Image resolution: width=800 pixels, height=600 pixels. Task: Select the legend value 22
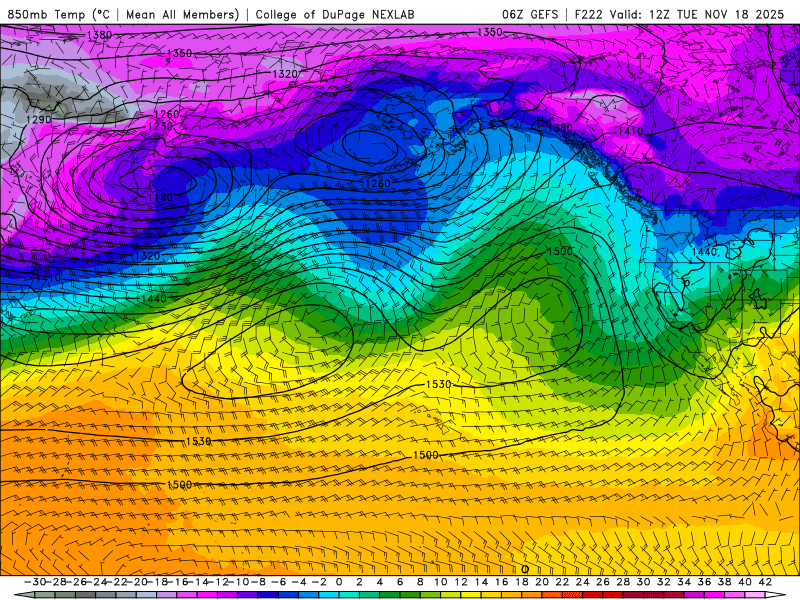coord(562,582)
